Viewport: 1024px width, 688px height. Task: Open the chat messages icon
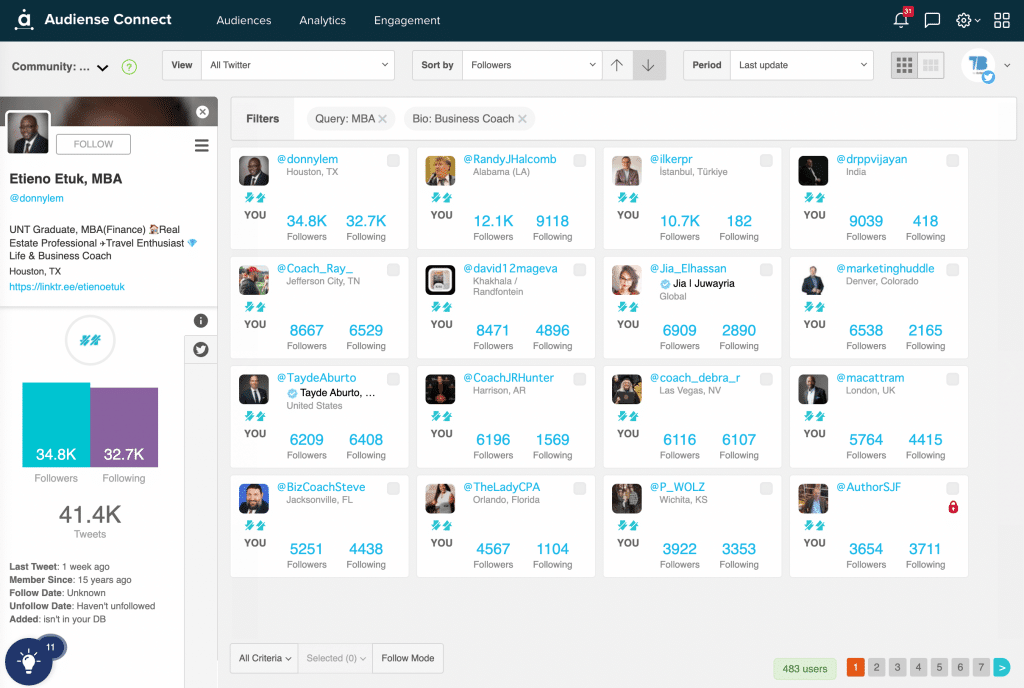[932, 20]
